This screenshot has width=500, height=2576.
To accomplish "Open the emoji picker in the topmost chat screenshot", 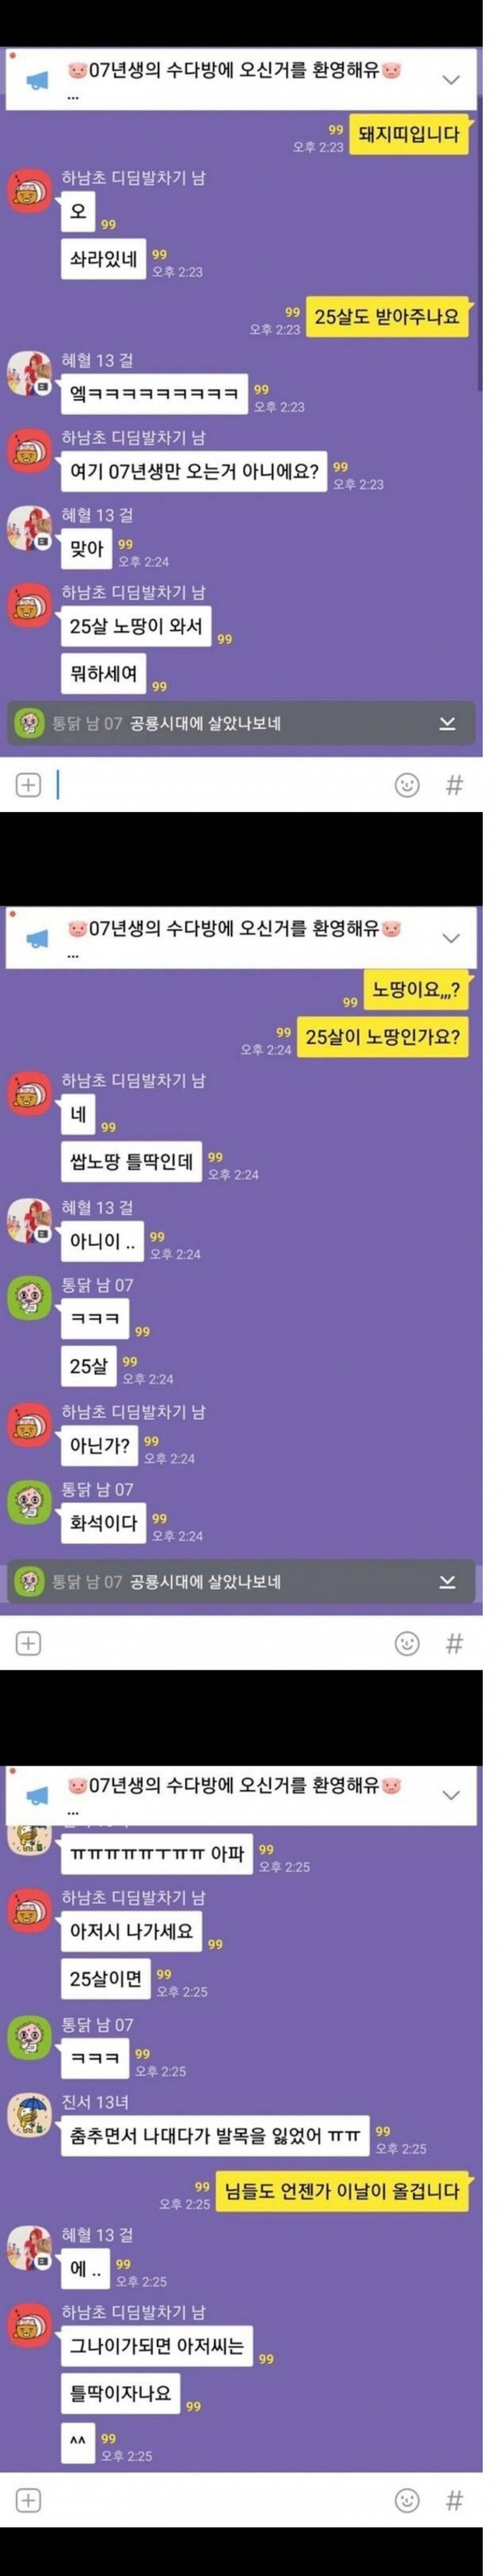I will click(407, 785).
